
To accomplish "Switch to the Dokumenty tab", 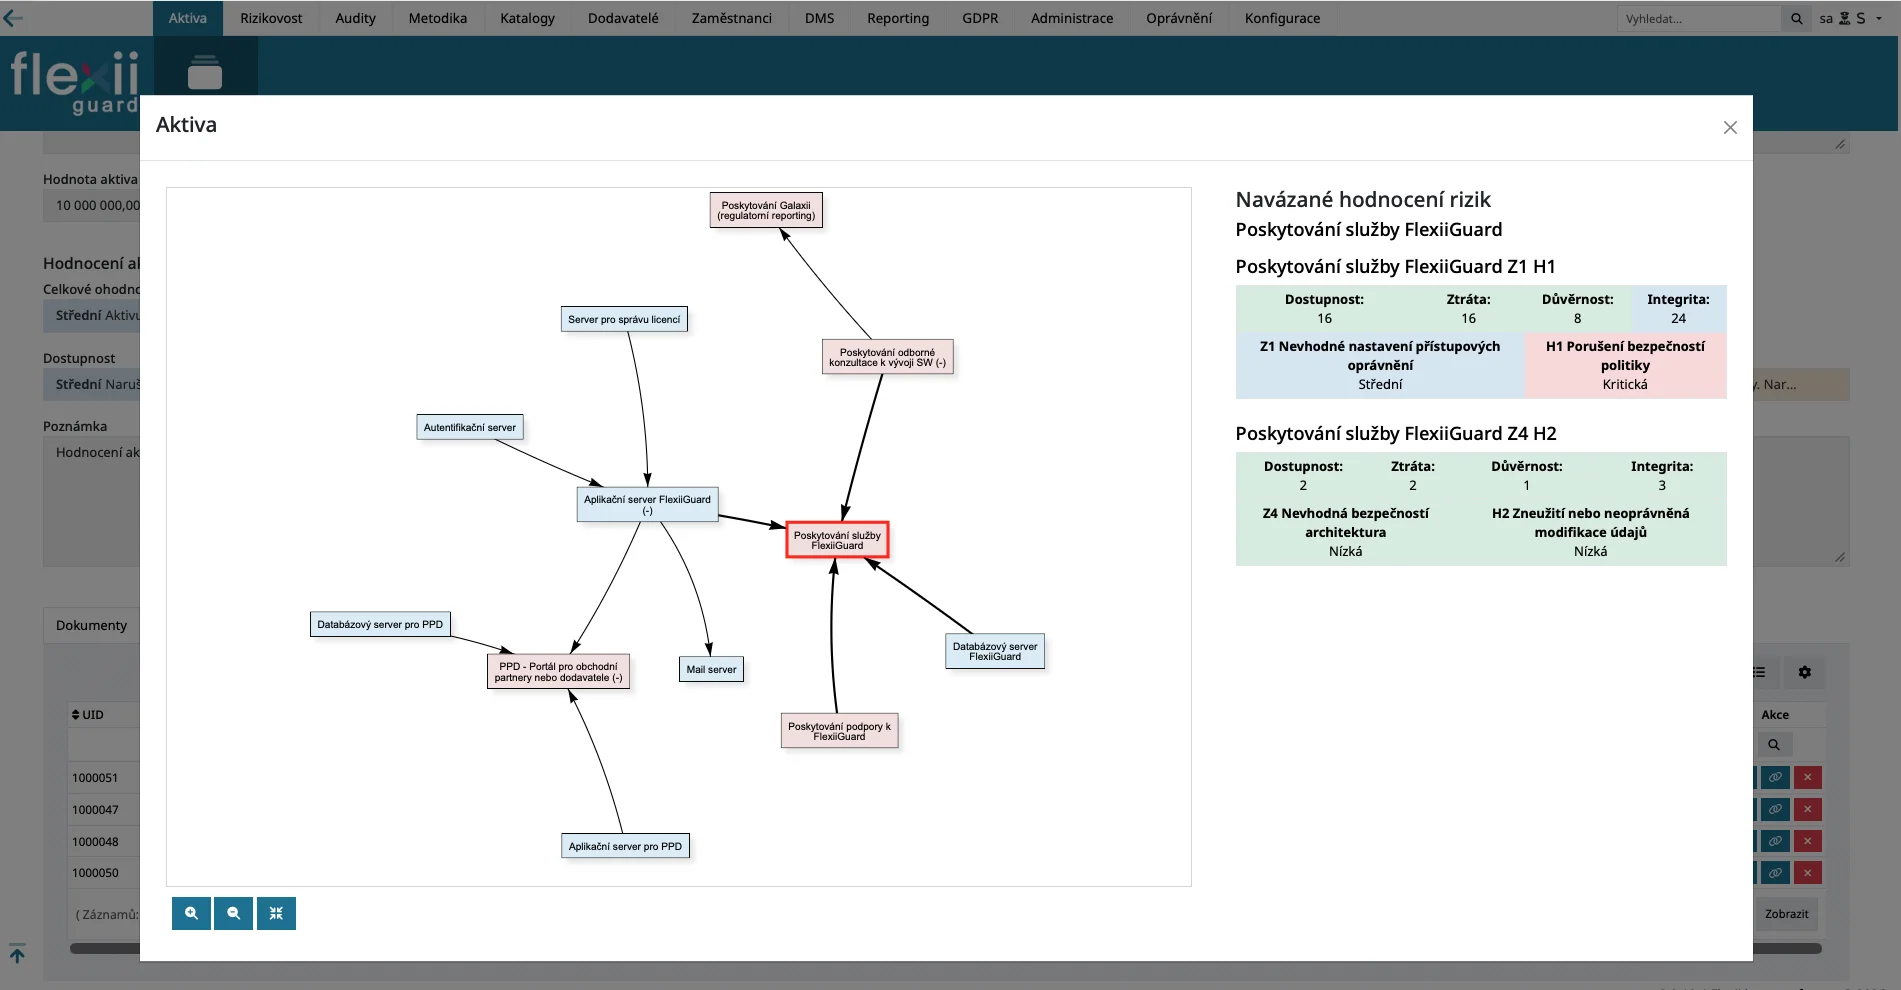I will pos(91,625).
